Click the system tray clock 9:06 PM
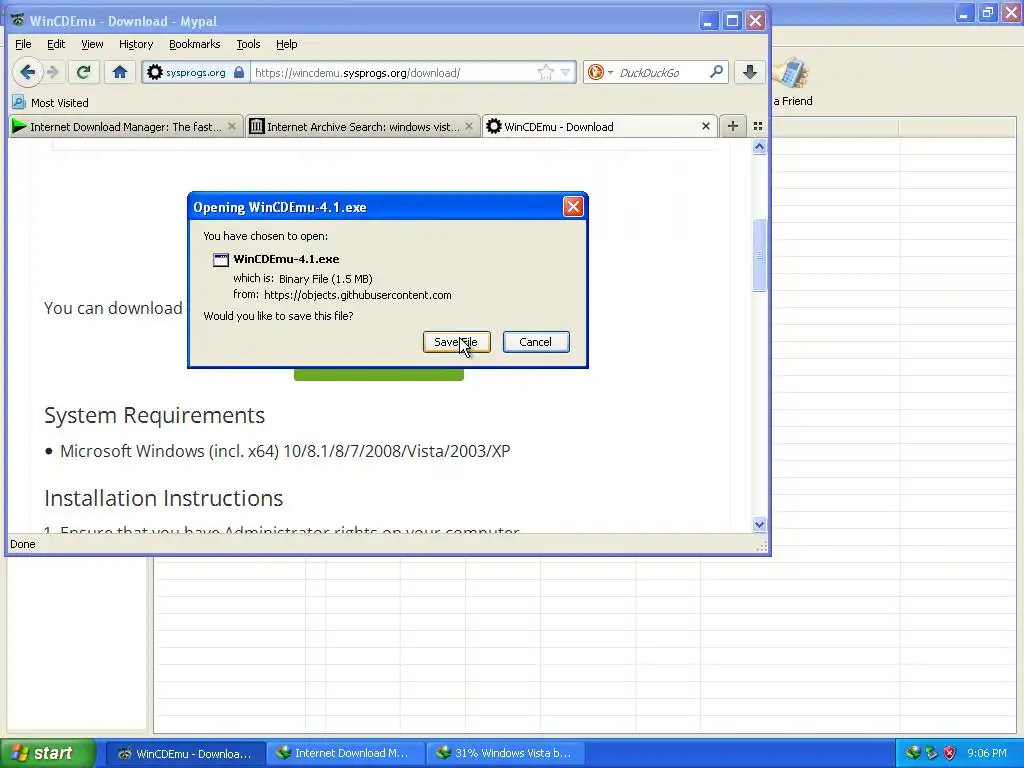This screenshot has height=768, width=1024. 987,753
